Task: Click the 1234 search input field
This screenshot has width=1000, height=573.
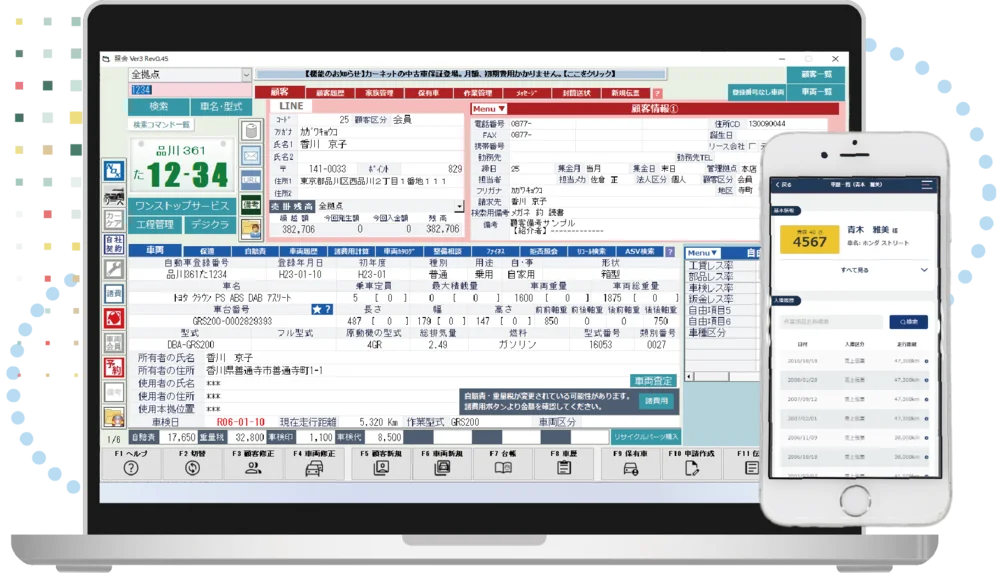Action: [x=190, y=90]
